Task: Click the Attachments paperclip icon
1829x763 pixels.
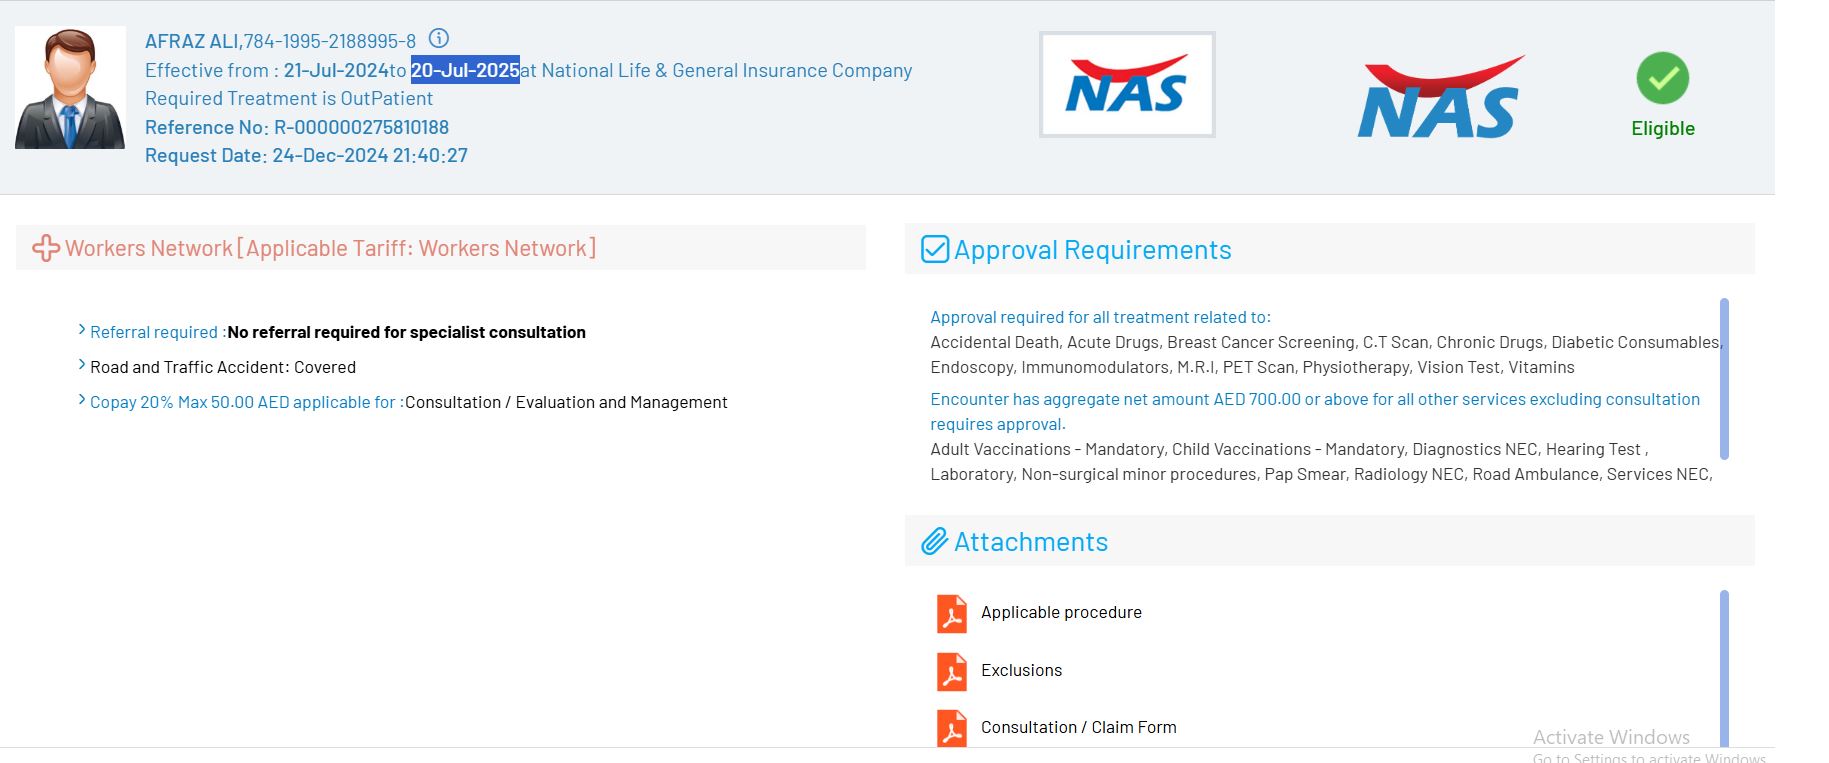Action: coord(934,541)
